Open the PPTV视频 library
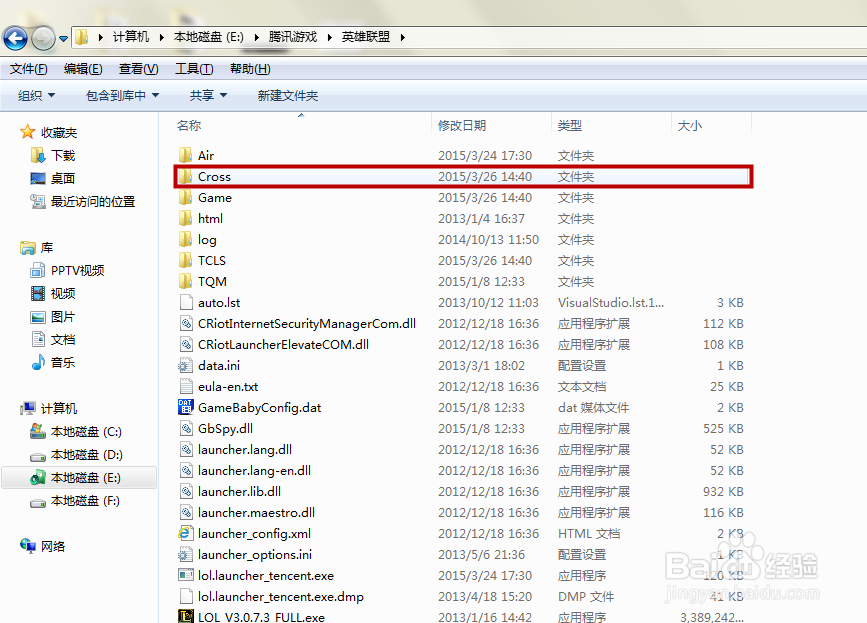Screen dimensions: 867x623 point(67,270)
